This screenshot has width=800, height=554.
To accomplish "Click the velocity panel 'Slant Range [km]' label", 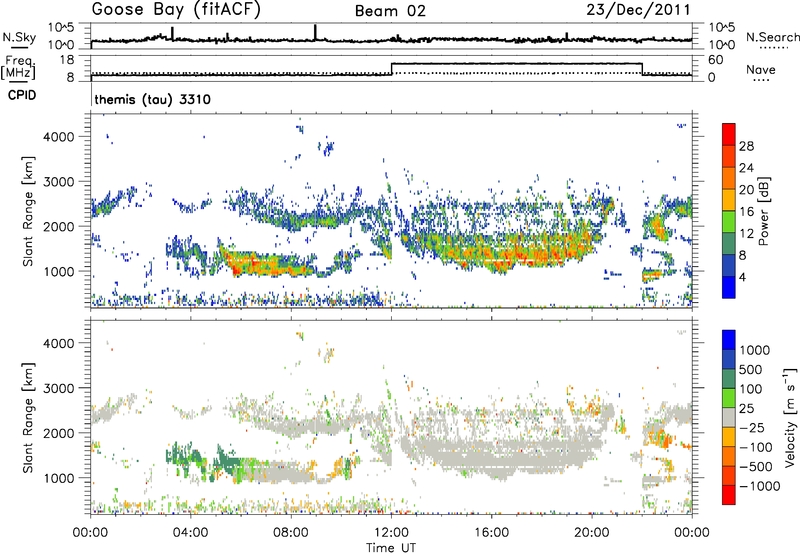I will (x=28, y=417).
